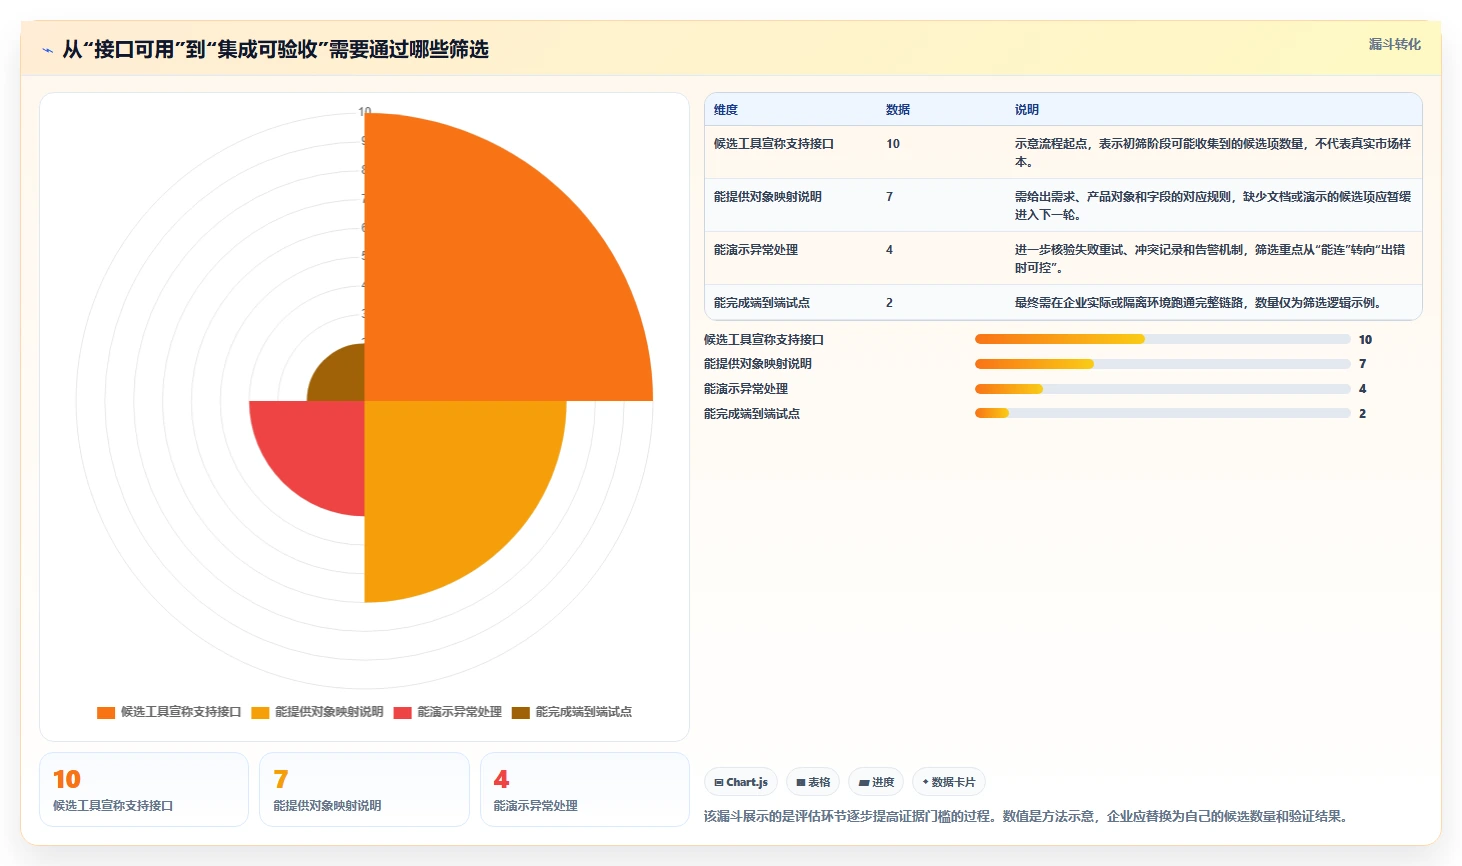Image resolution: width=1462 pixels, height=866 pixels.
Task: Click the page title 从“接口可用”到“集成可验收”
Action: [x=275, y=49]
